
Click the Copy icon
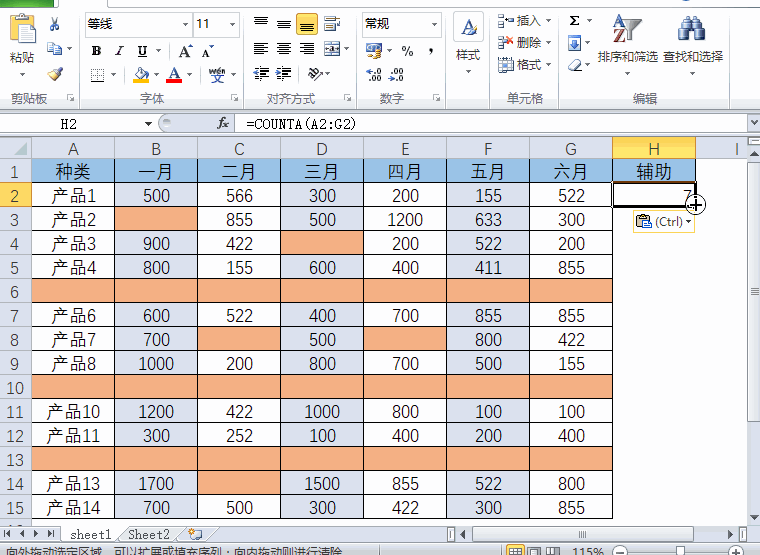[x=54, y=48]
